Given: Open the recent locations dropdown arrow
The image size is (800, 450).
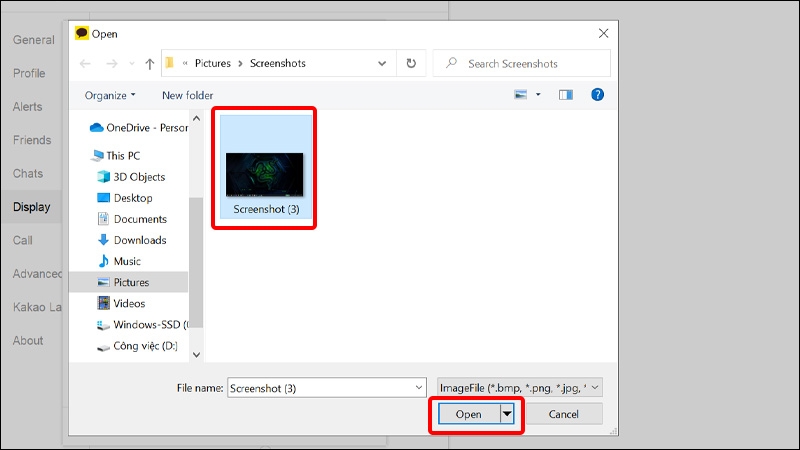Looking at the screenshot, I should click(x=132, y=64).
